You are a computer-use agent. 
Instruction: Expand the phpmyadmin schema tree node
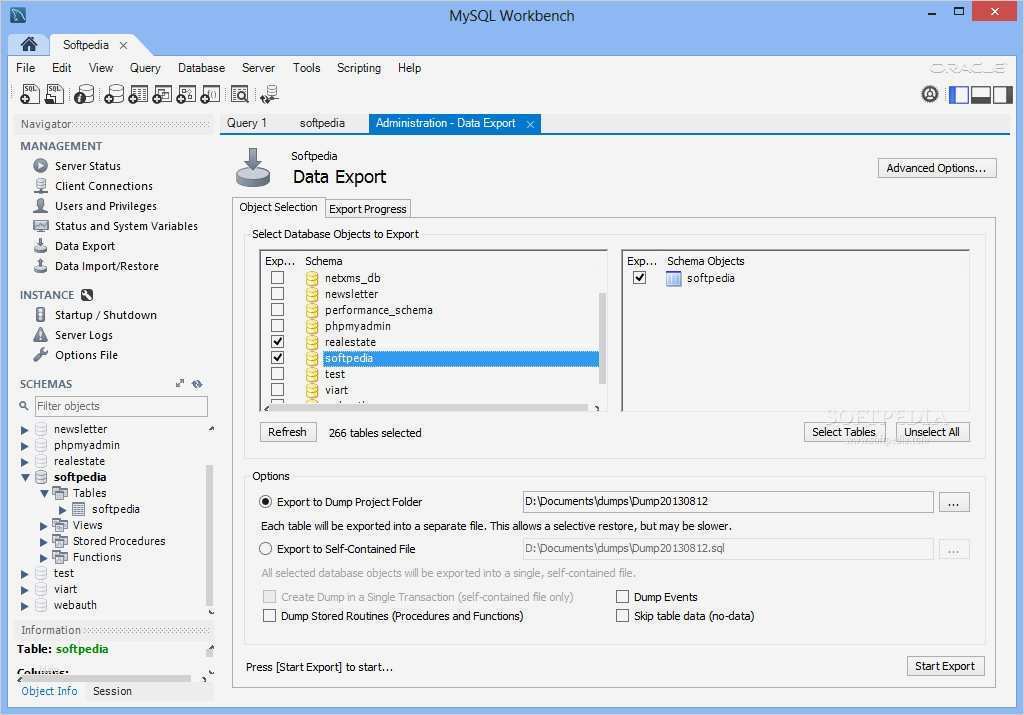click(24, 445)
